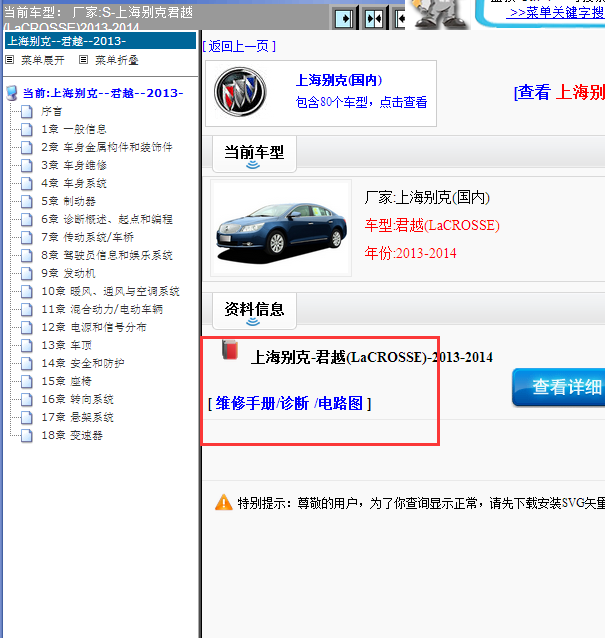This screenshot has width=605, height=638.
Task: Click the title 上海别克-君越(LaCROSSE)-2013-2014
Action: tap(371, 358)
